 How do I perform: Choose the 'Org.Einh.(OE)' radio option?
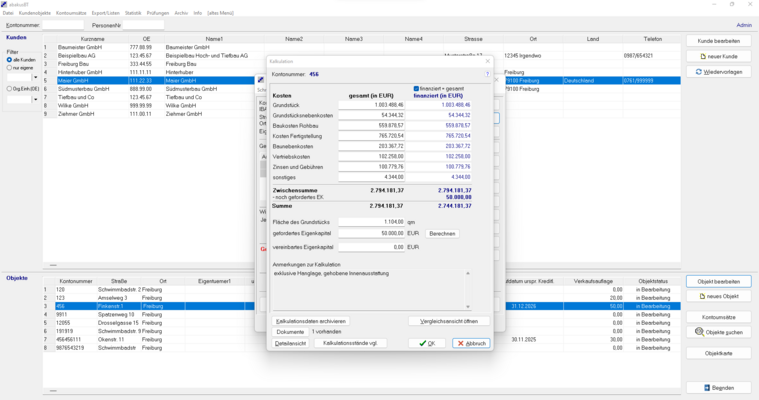click(10, 89)
